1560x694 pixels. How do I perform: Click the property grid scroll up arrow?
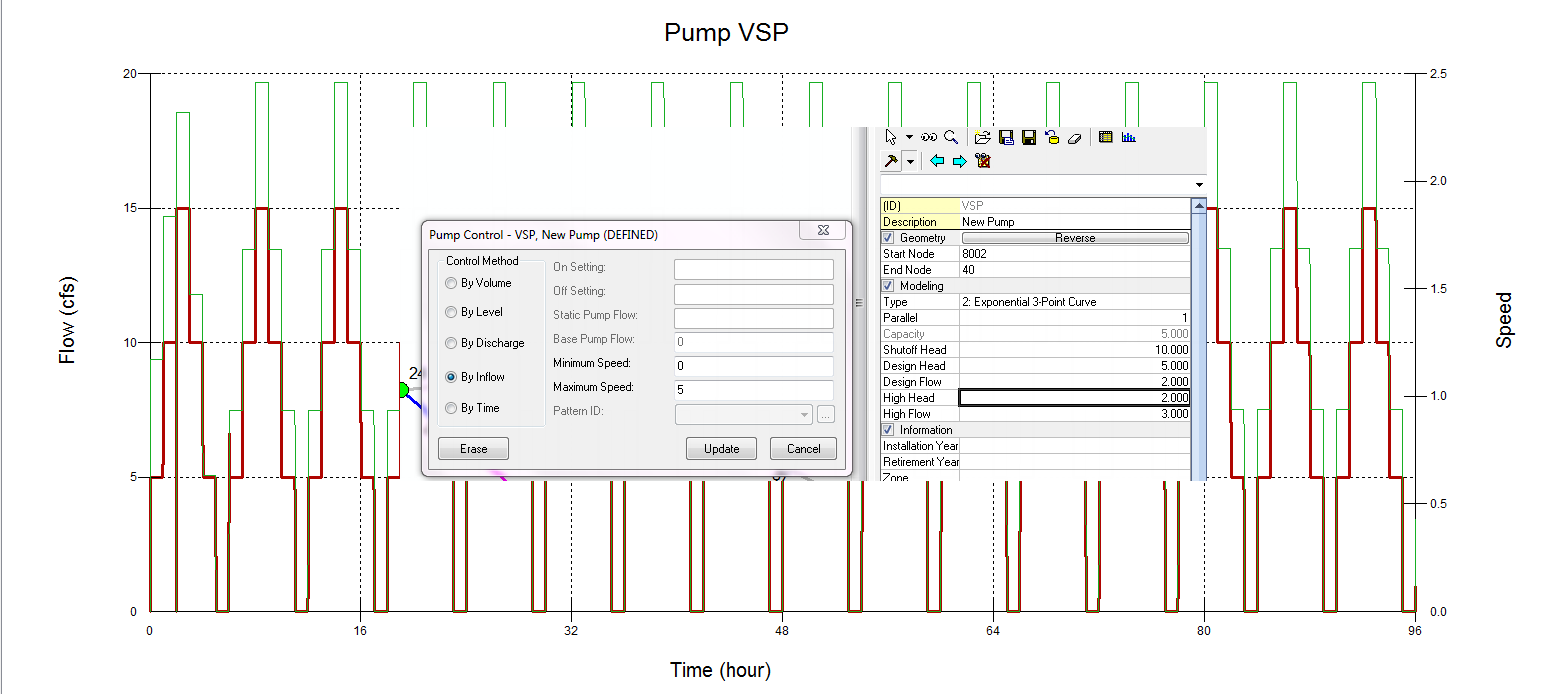pos(1198,206)
